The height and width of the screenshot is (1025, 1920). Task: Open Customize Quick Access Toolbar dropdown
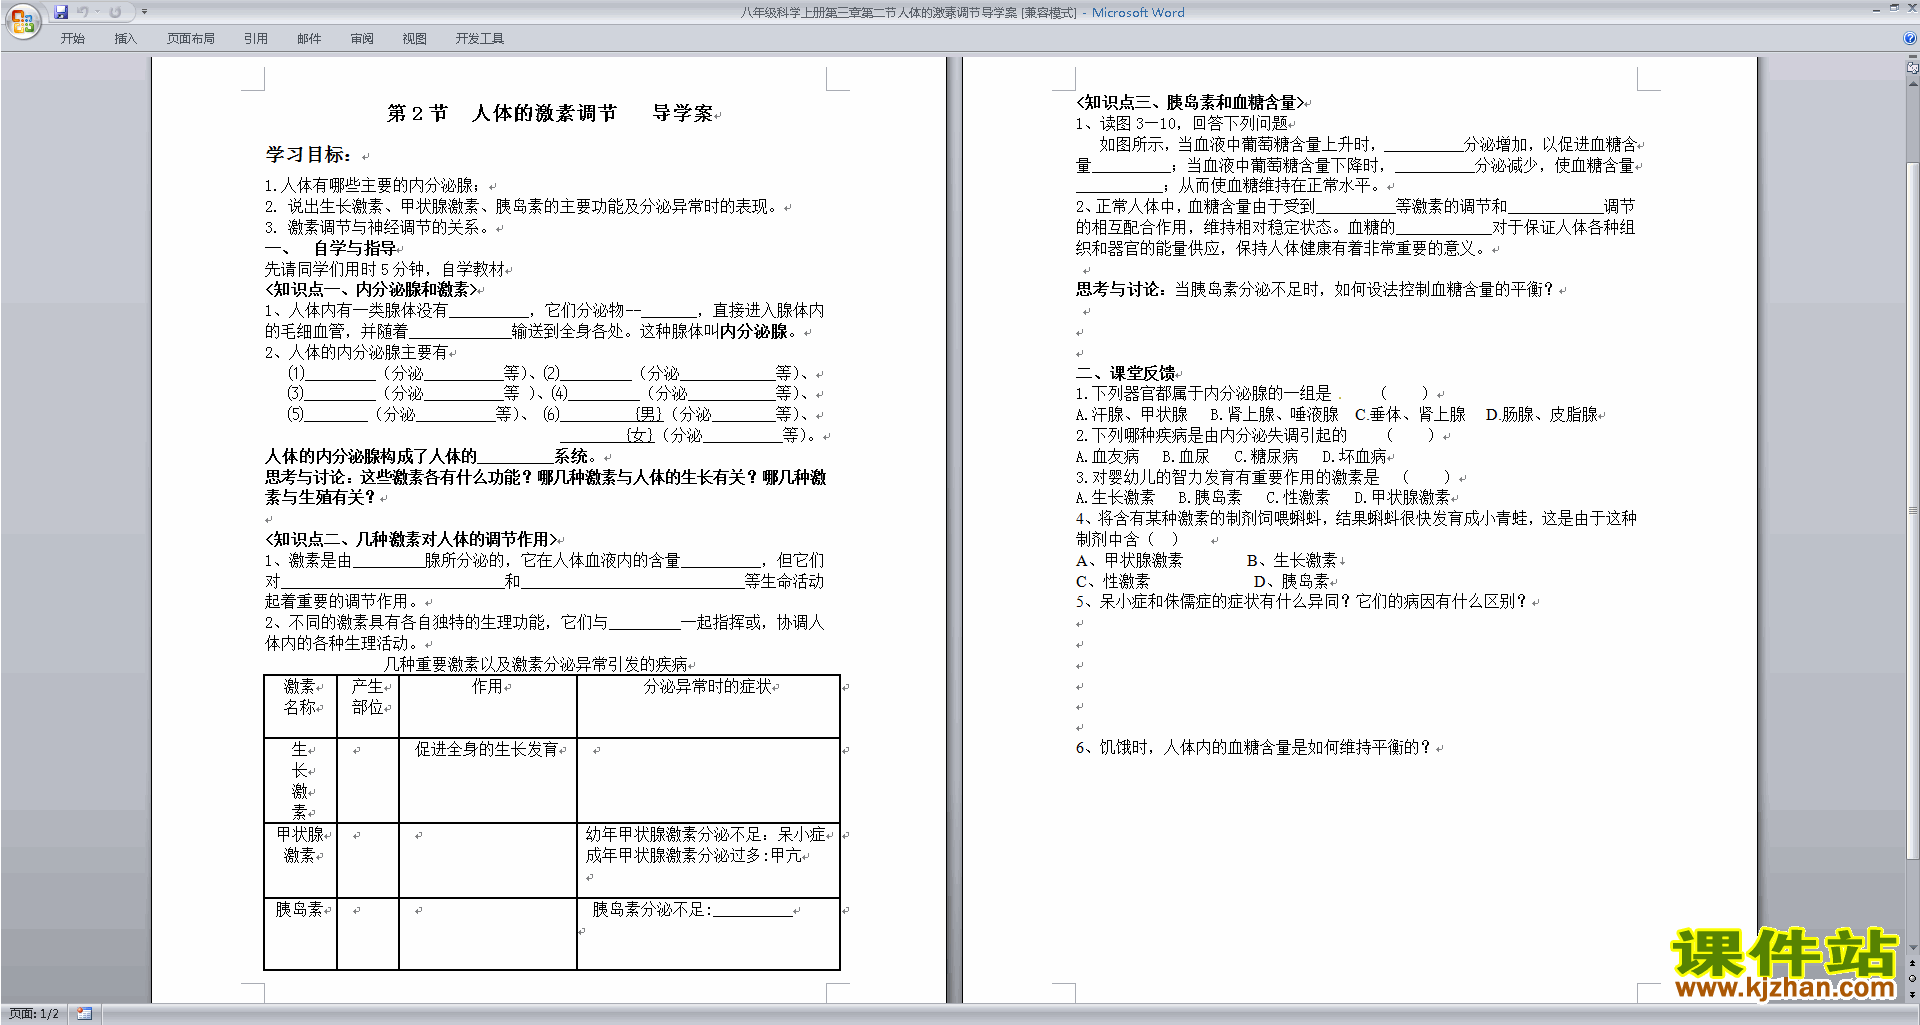[x=144, y=12]
